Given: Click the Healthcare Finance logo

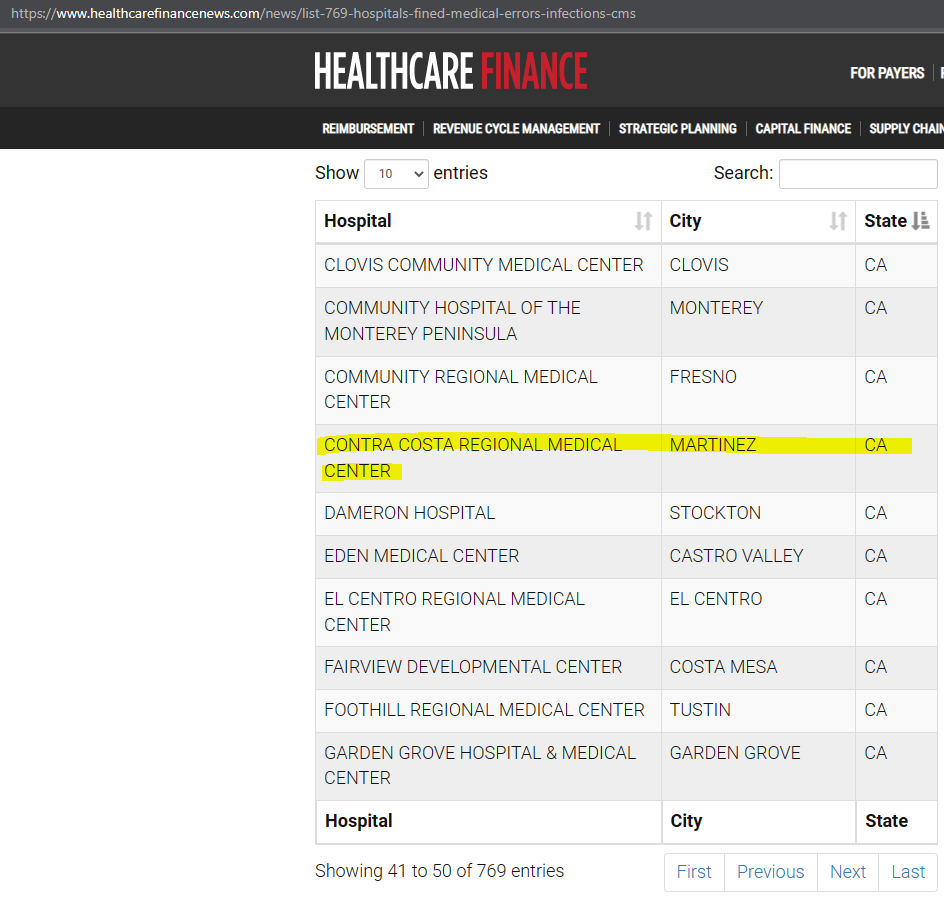Looking at the screenshot, I should point(450,71).
